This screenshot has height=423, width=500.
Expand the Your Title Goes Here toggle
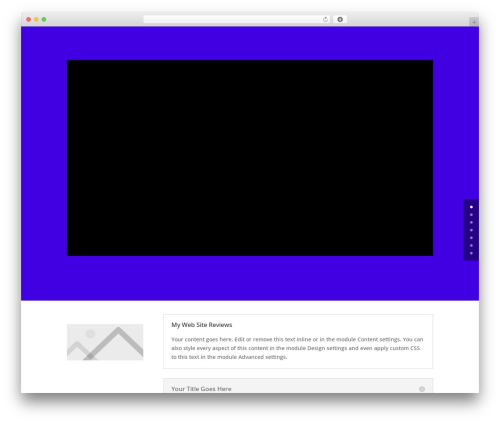click(298, 386)
